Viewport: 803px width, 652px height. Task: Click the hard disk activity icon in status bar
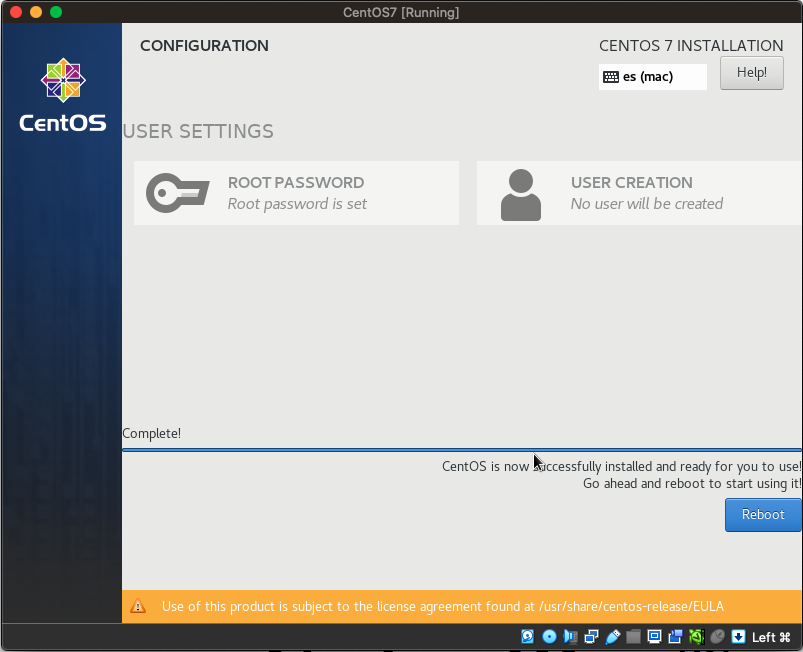[528, 637]
